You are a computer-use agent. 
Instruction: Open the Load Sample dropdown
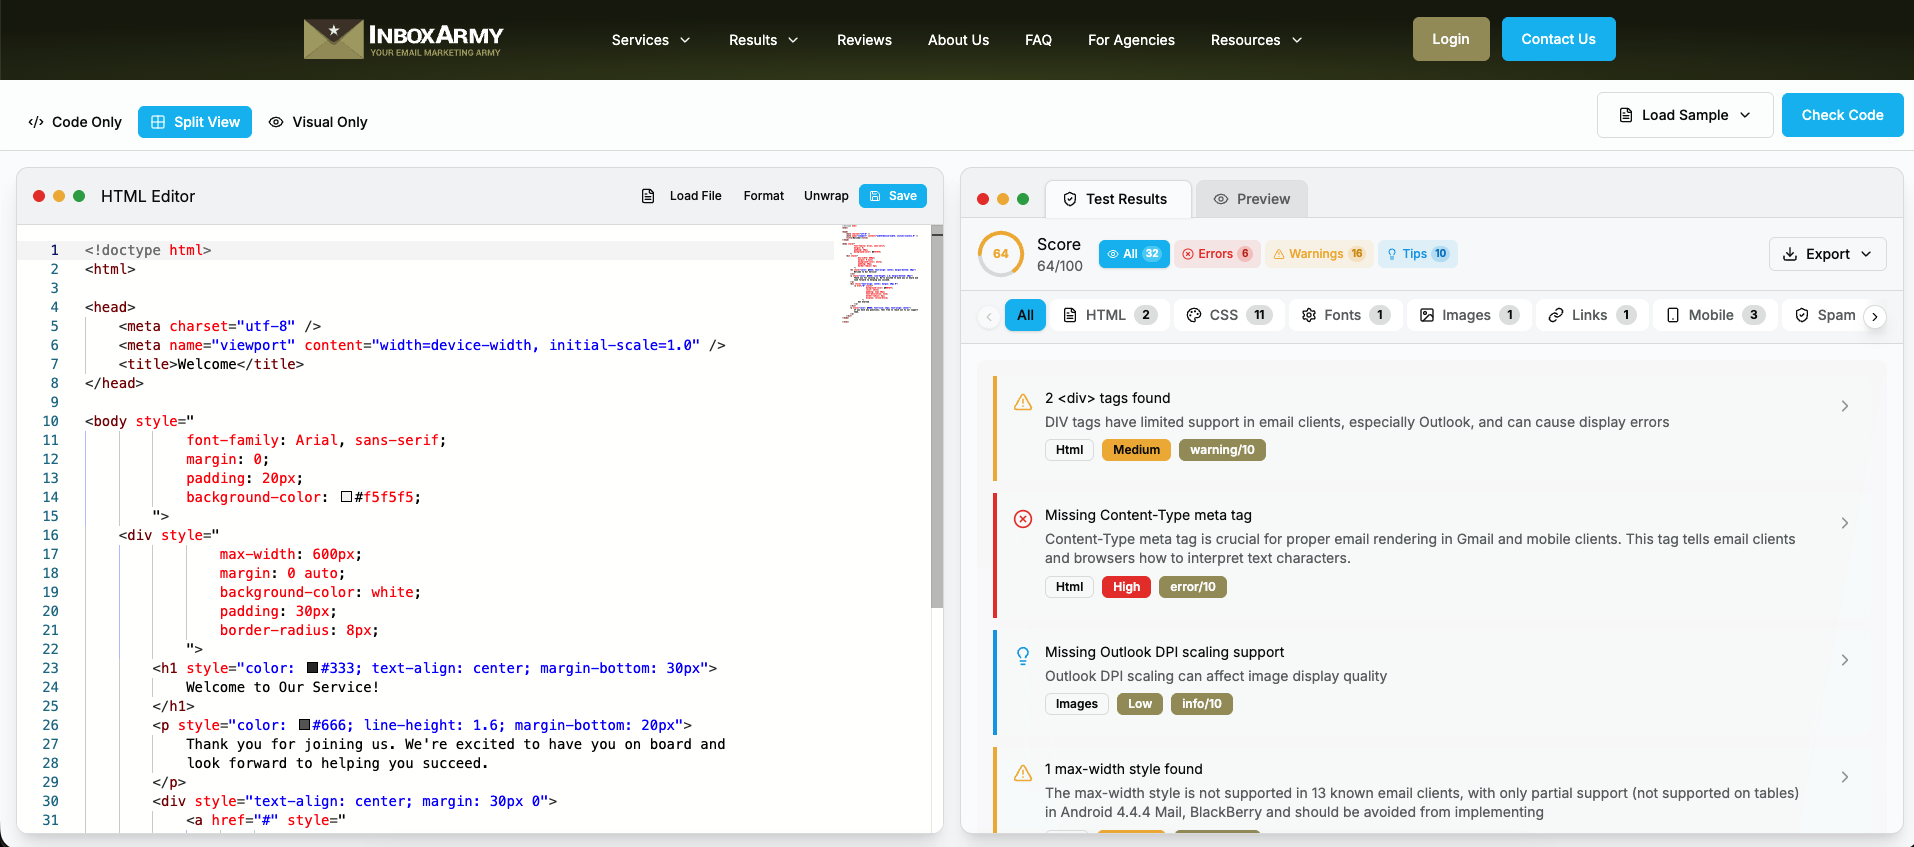click(1685, 115)
